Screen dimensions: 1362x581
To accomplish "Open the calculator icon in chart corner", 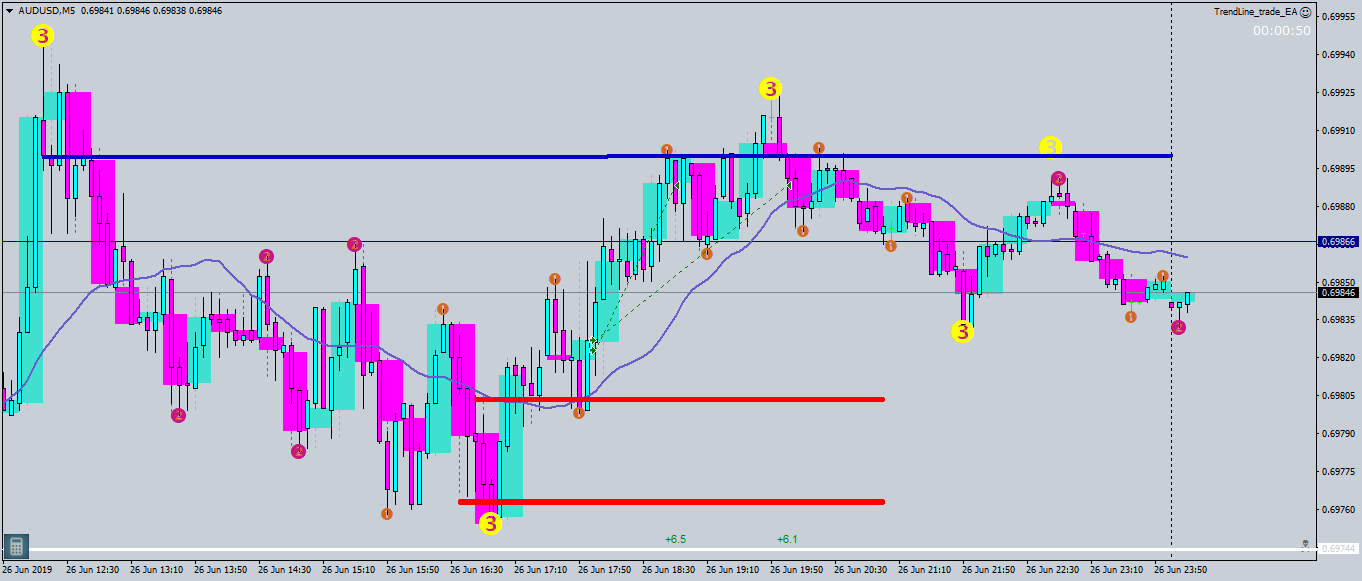I will click(x=16, y=546).
